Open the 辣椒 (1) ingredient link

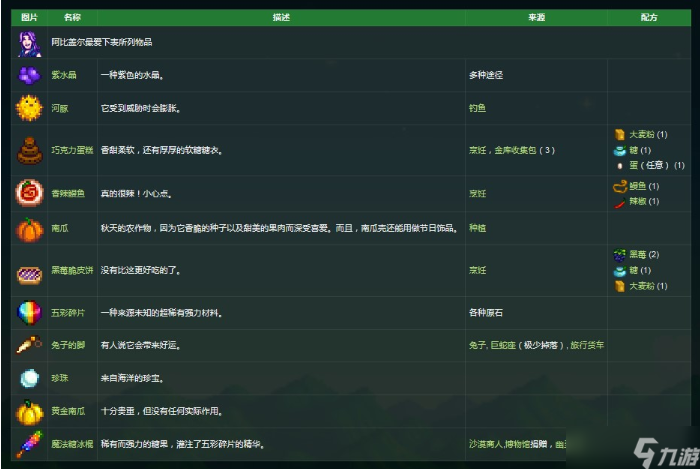pyautogui.click(x=644, y=202)
